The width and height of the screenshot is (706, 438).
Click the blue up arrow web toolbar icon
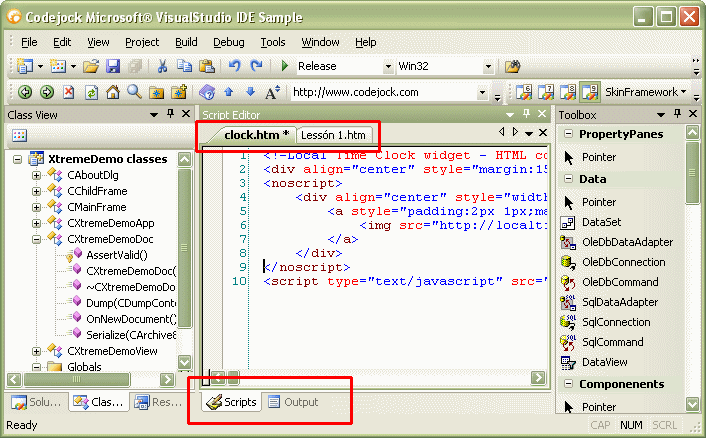(x=229, y=92)
